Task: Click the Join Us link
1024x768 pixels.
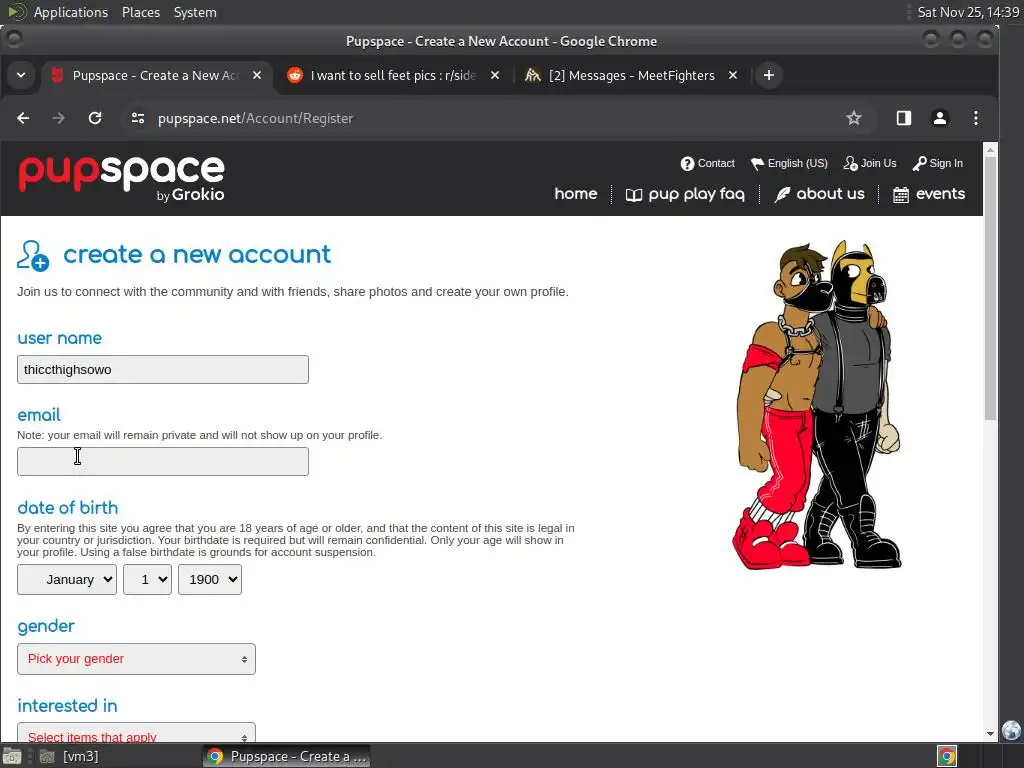Action: [x=870, y=163]
